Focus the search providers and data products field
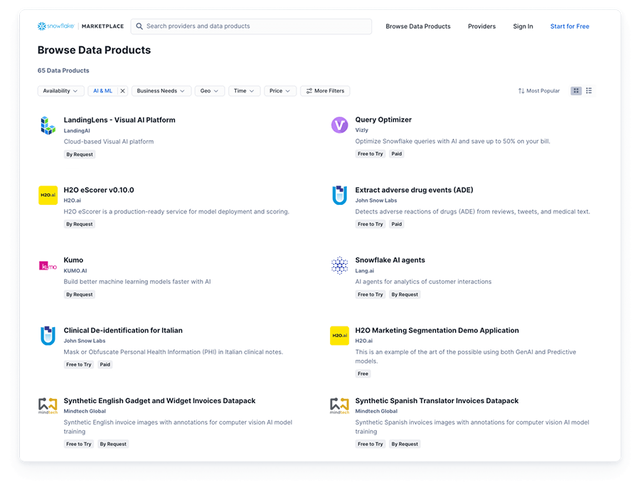Screen dimensions: 640x490 [251, 26]
